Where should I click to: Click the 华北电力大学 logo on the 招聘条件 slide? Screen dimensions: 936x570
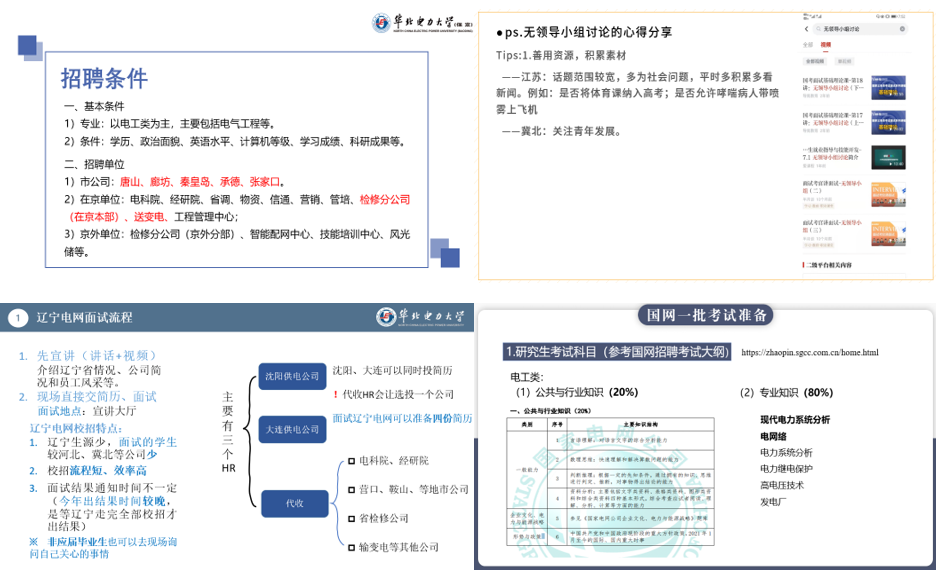pos(421,23)
